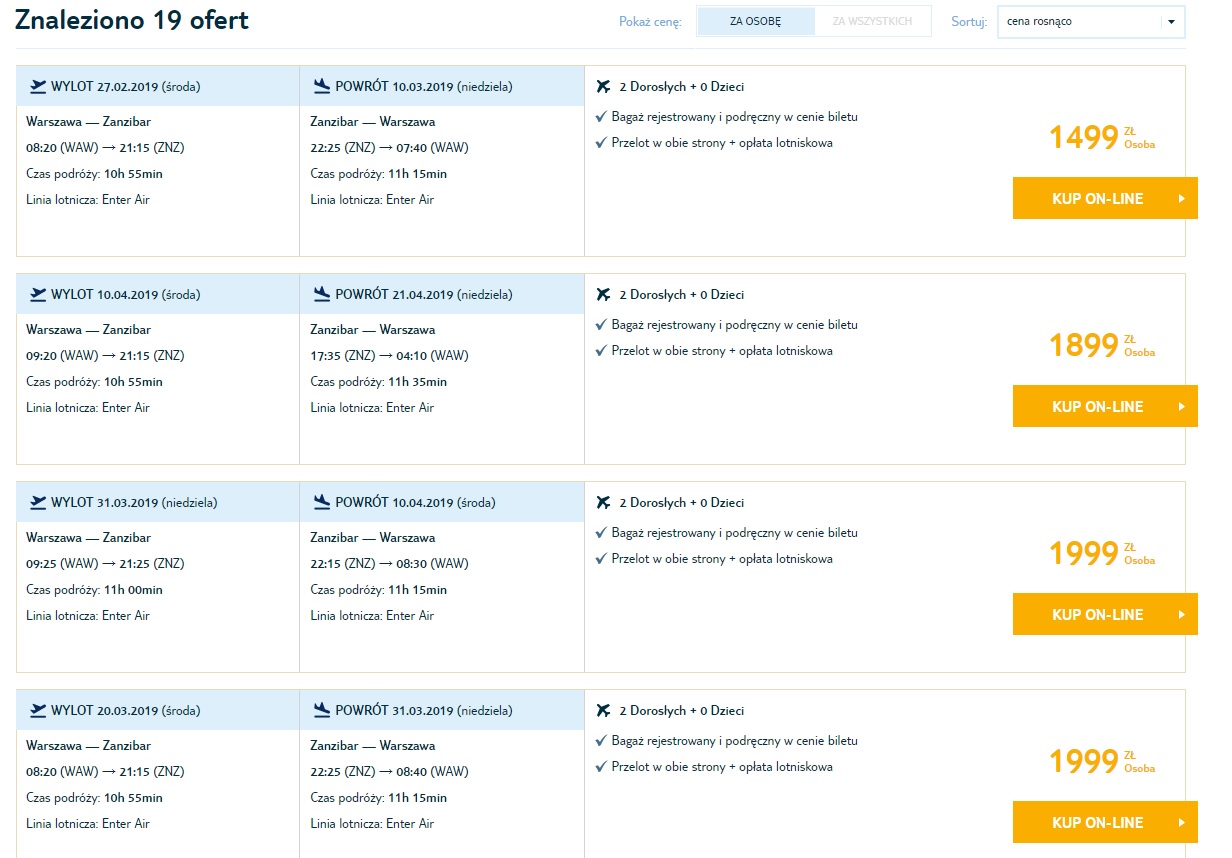
Task: Click departure plane icon for 20.03.2019 flight
Action: [38, 710]
